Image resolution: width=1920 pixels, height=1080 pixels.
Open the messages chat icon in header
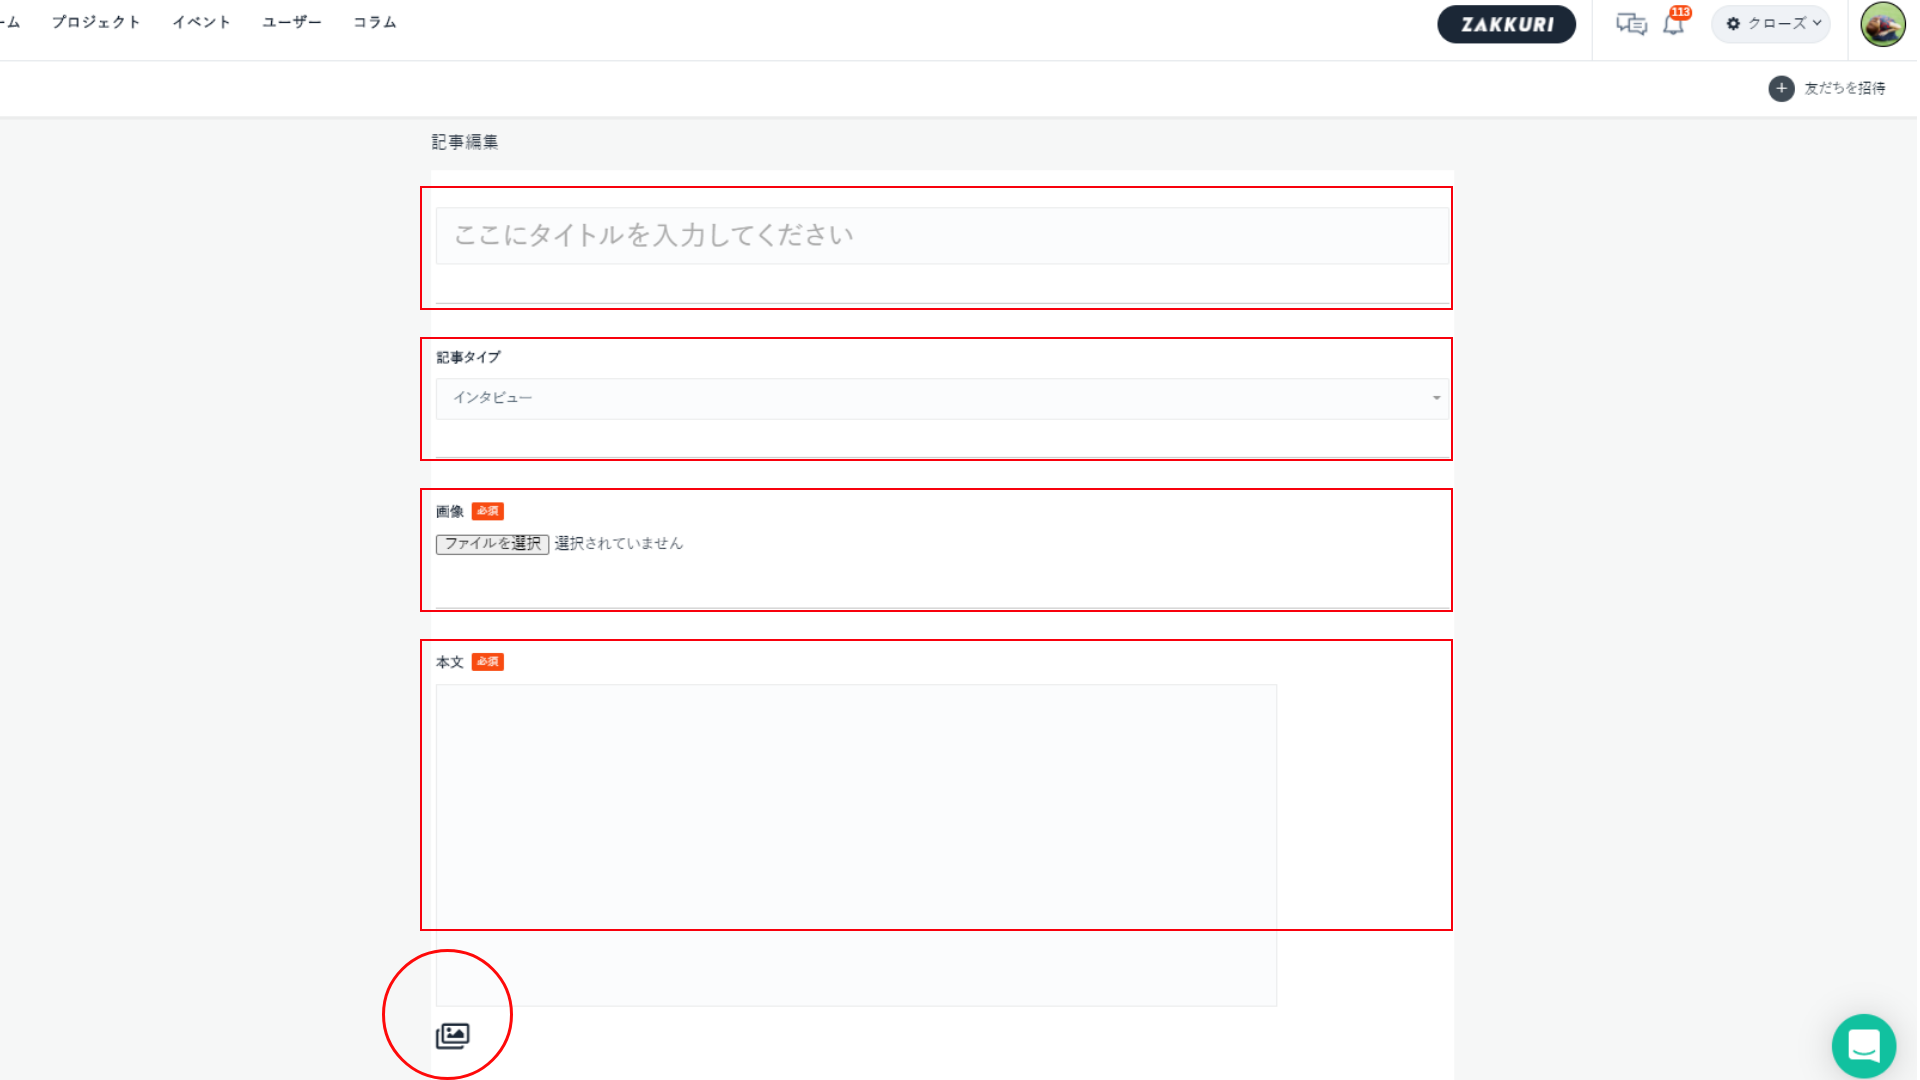[x=1631, y=24]
